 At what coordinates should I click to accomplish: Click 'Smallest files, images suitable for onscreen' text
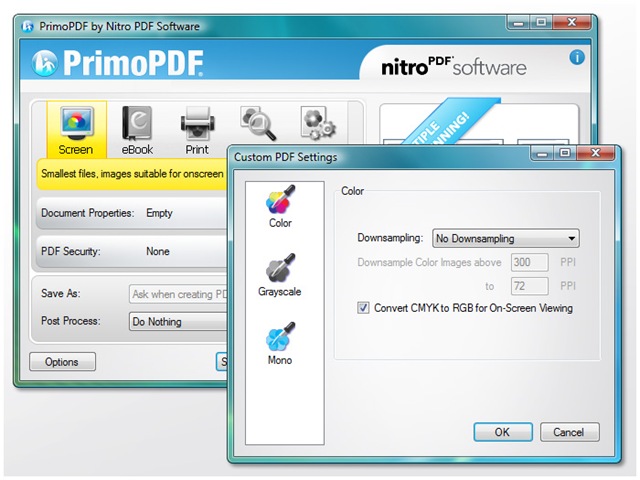(132, 174)
